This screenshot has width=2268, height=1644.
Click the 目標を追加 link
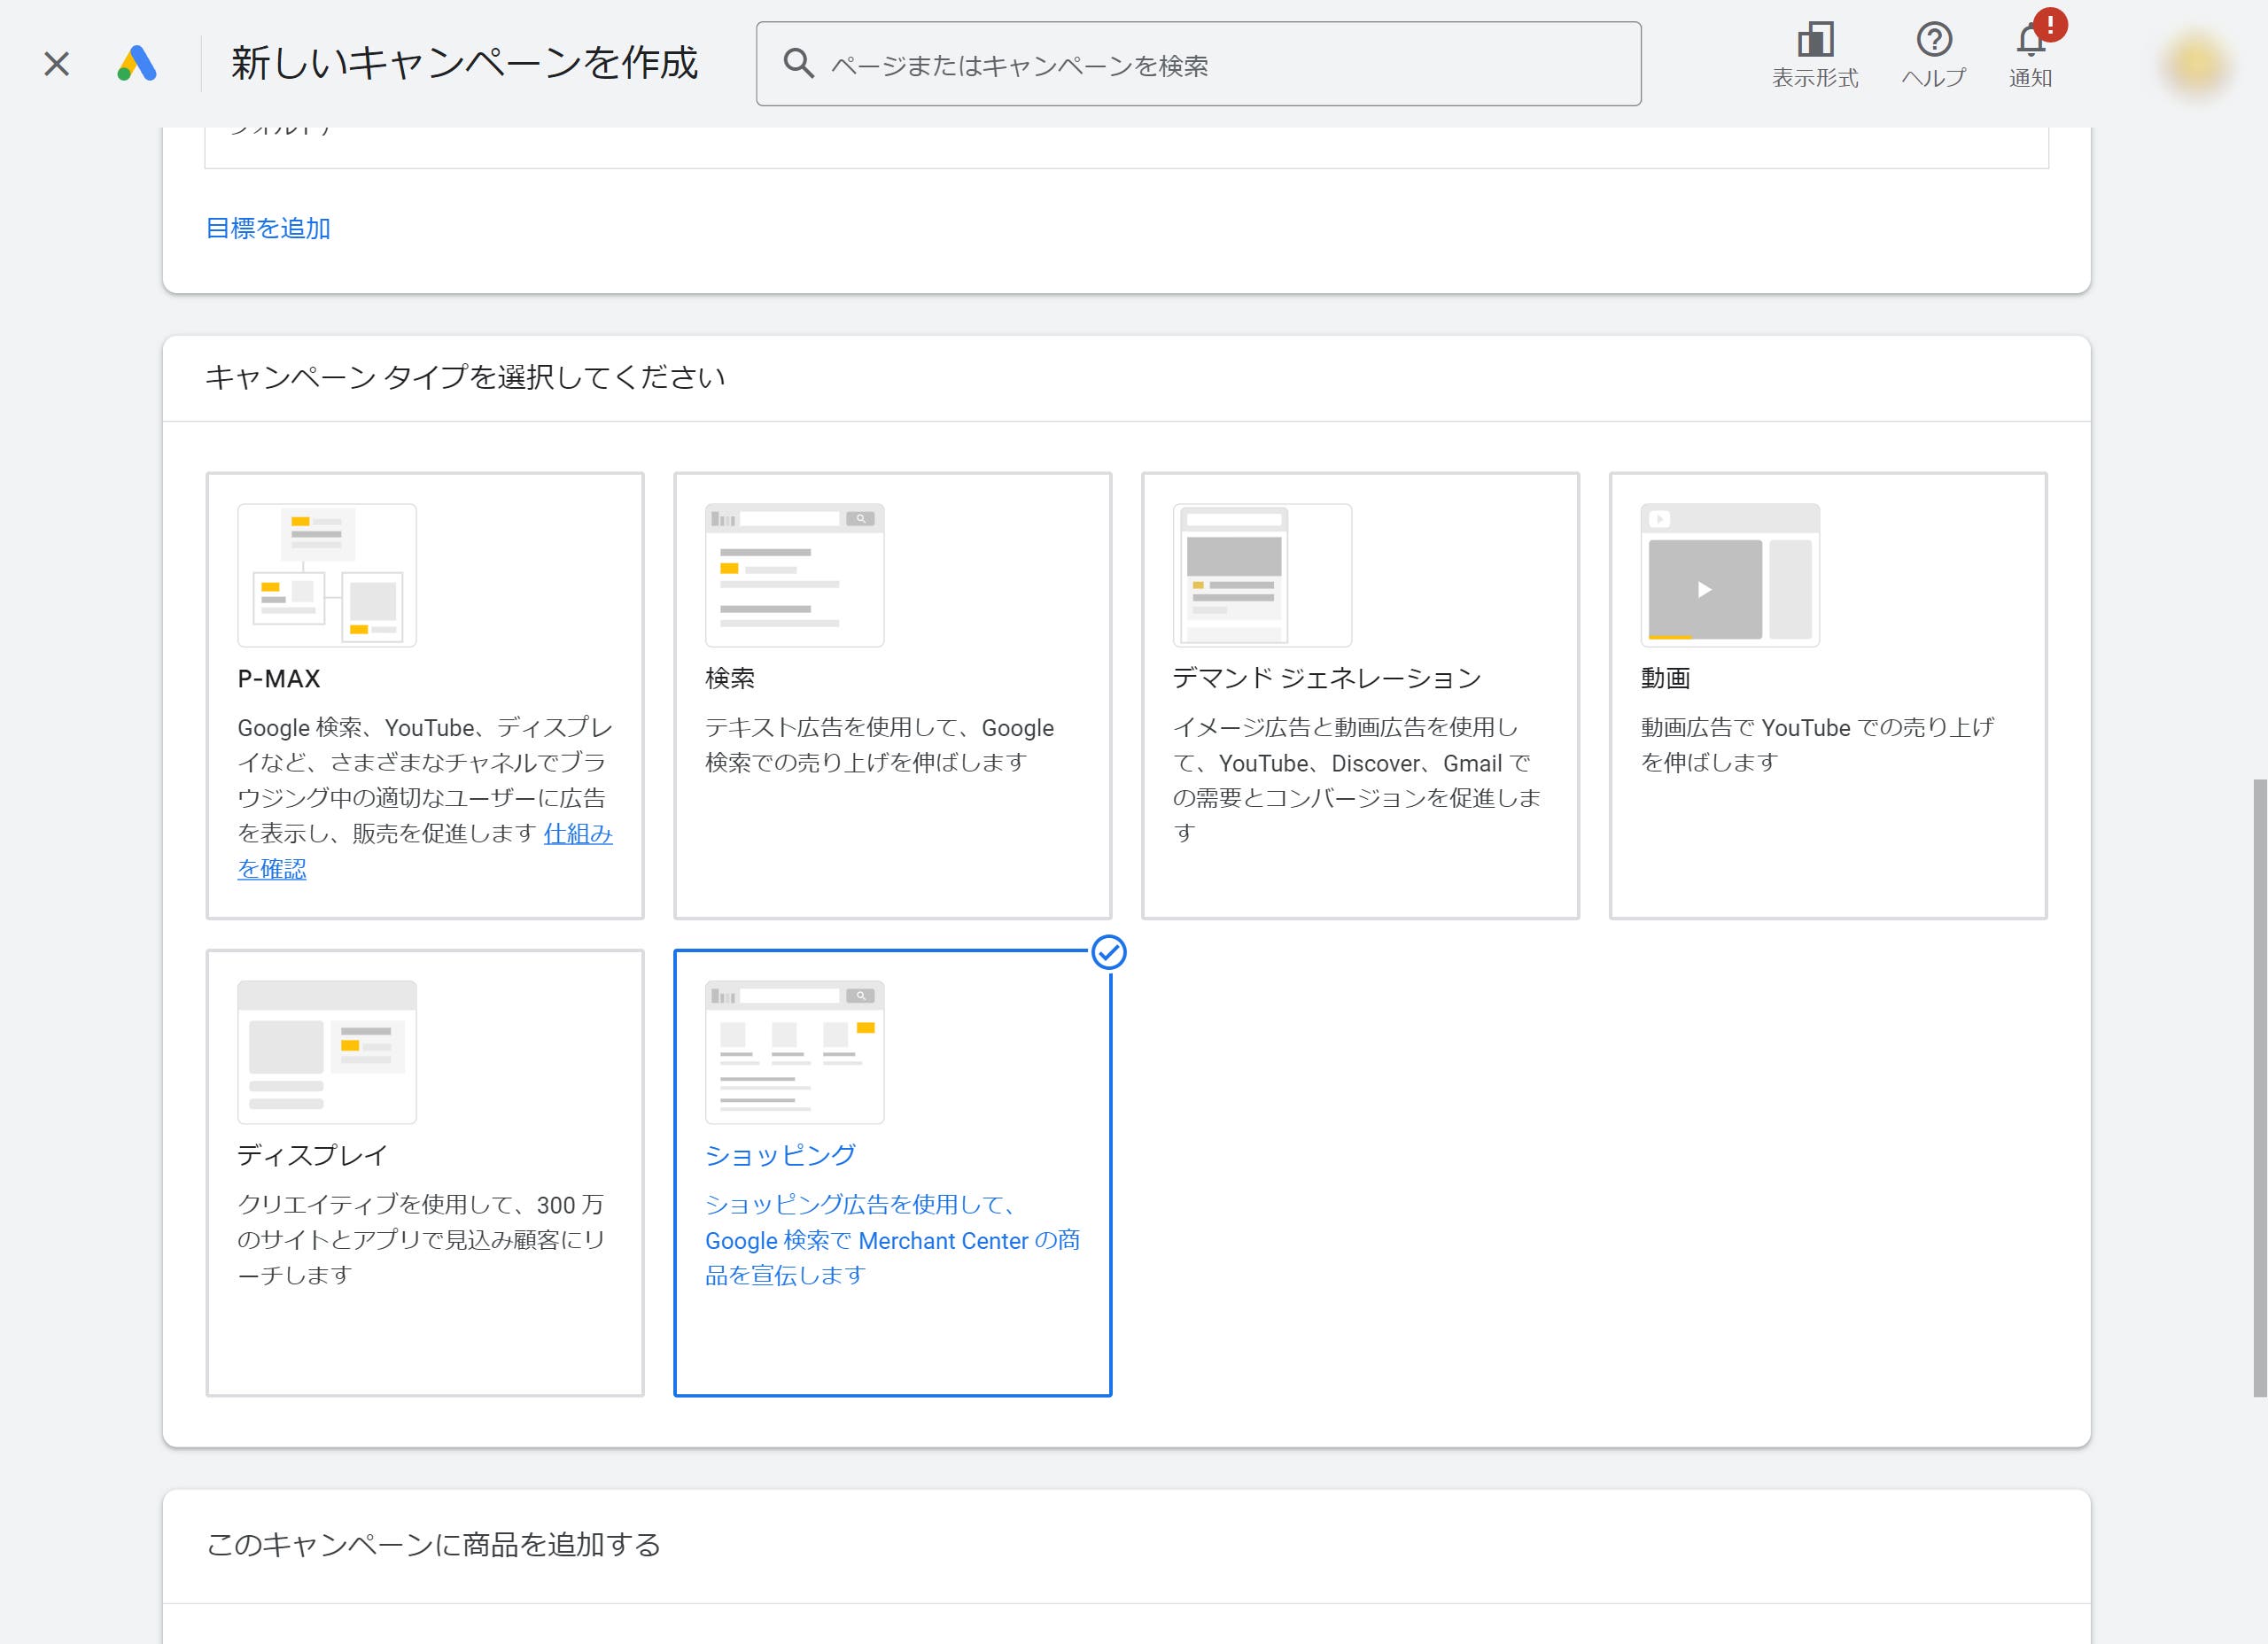(268, 229)
